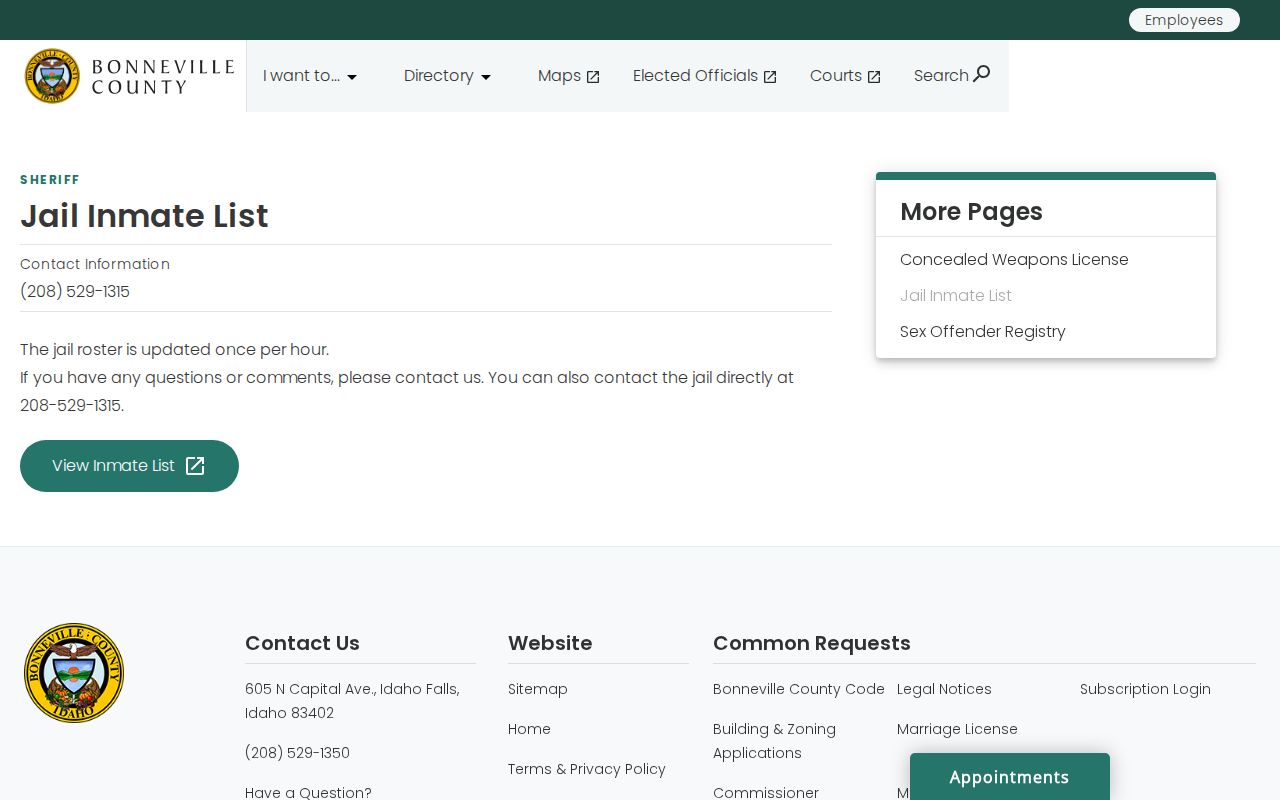
Task: Click the search magnifier icon
Action: 982,73
